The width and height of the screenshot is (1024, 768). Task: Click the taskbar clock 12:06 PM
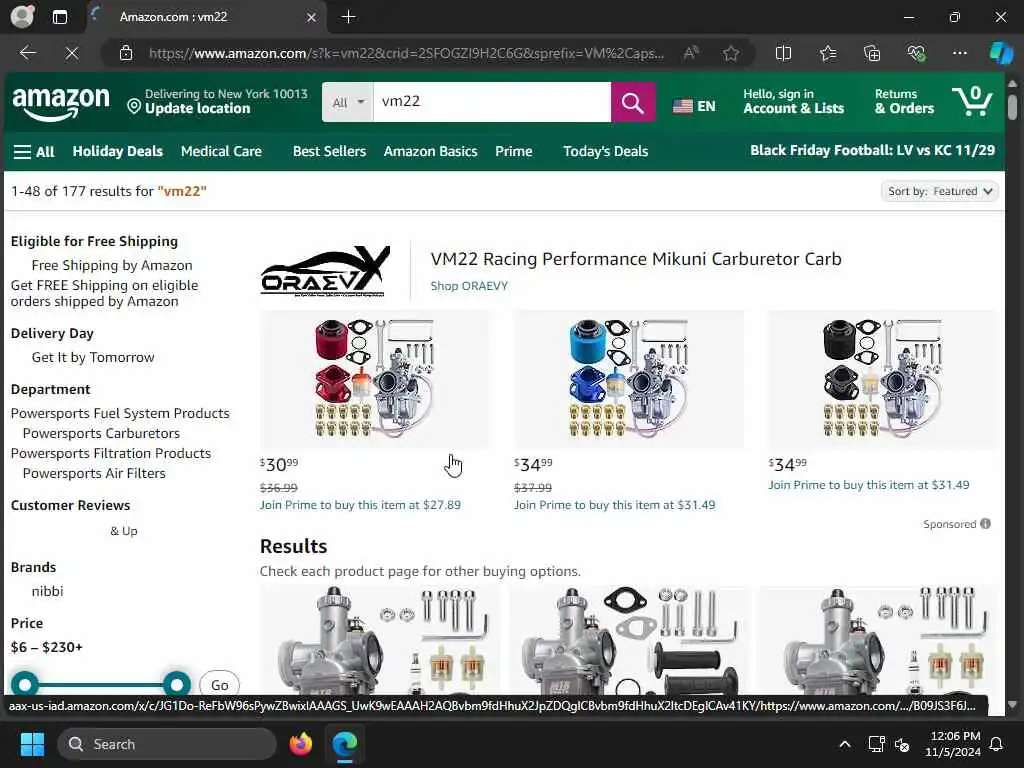[954, 744]
